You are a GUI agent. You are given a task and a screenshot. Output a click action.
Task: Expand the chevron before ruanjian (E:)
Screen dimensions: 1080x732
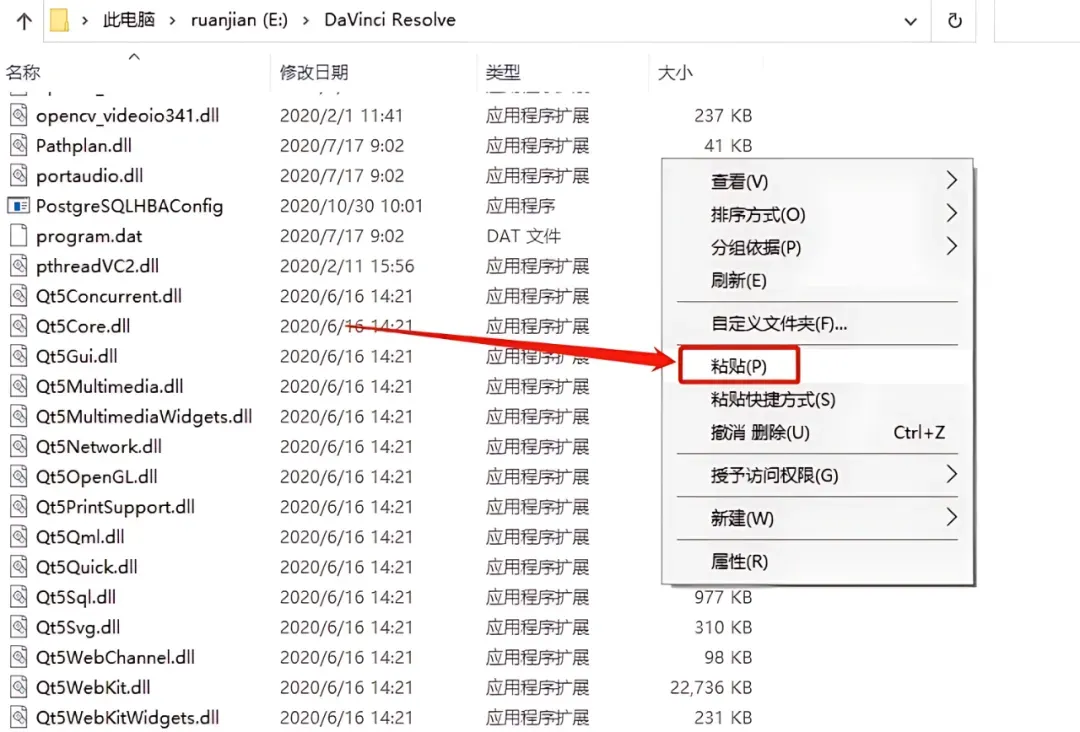(x=173, y=21)
